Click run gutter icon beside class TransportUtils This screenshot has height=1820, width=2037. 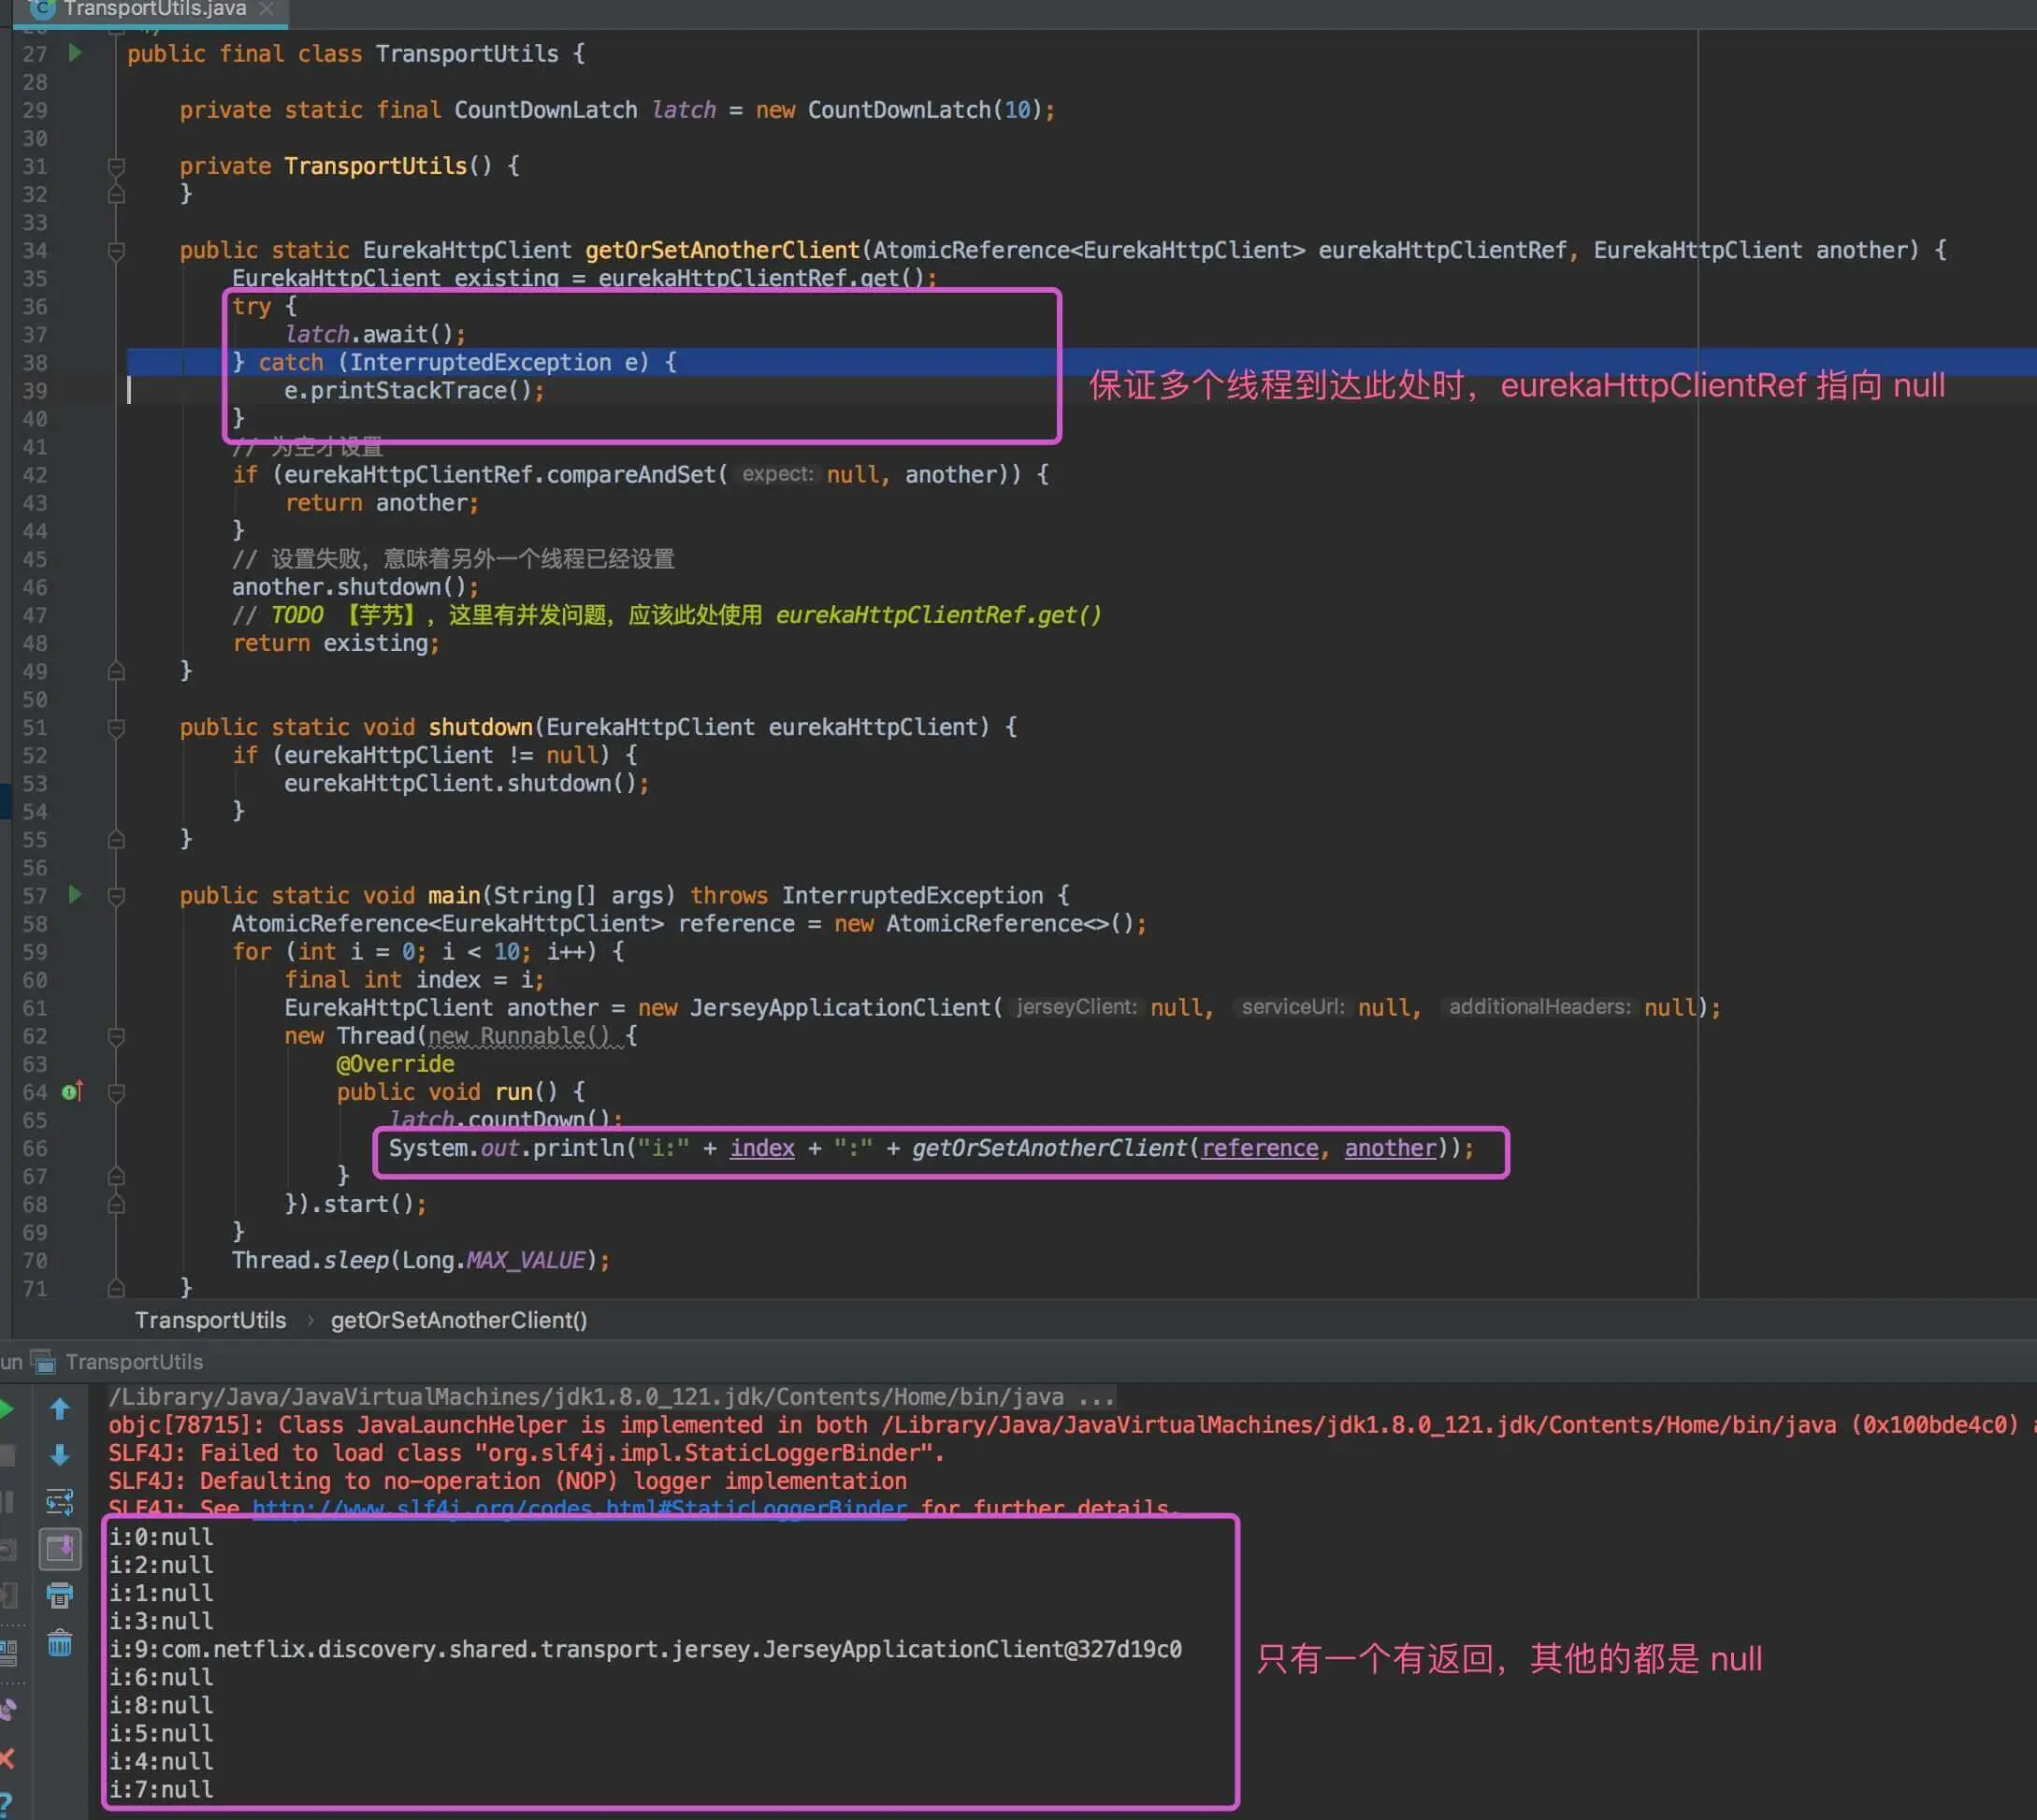(75, 53)
